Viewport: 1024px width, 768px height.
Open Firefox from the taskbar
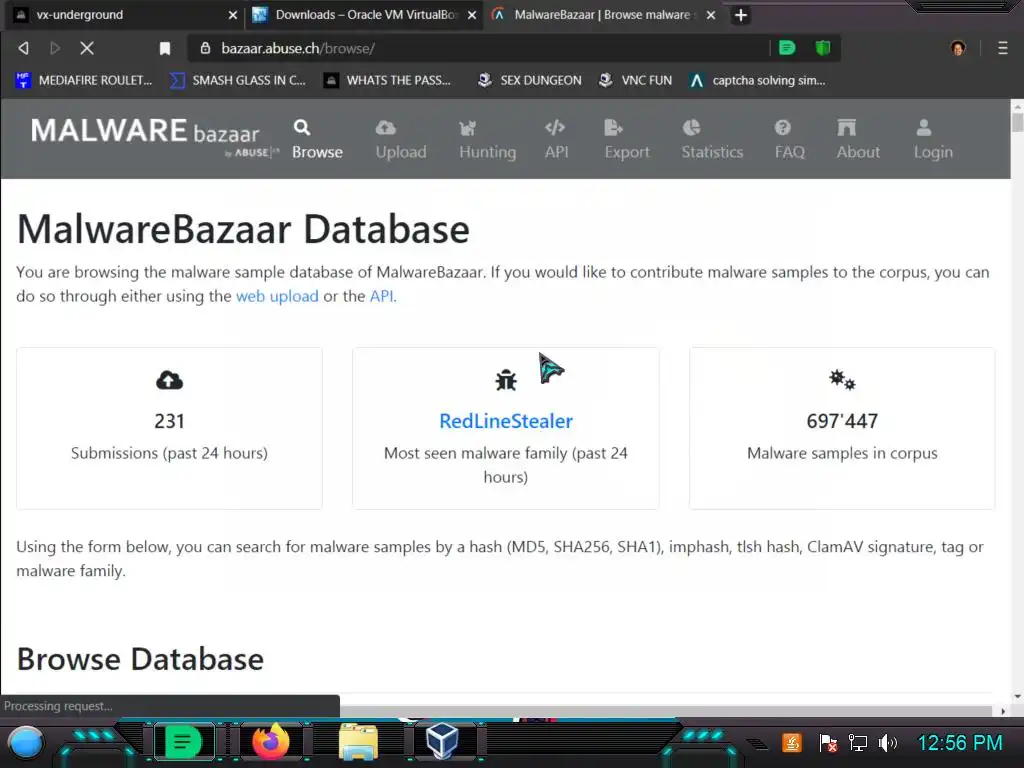271,743
